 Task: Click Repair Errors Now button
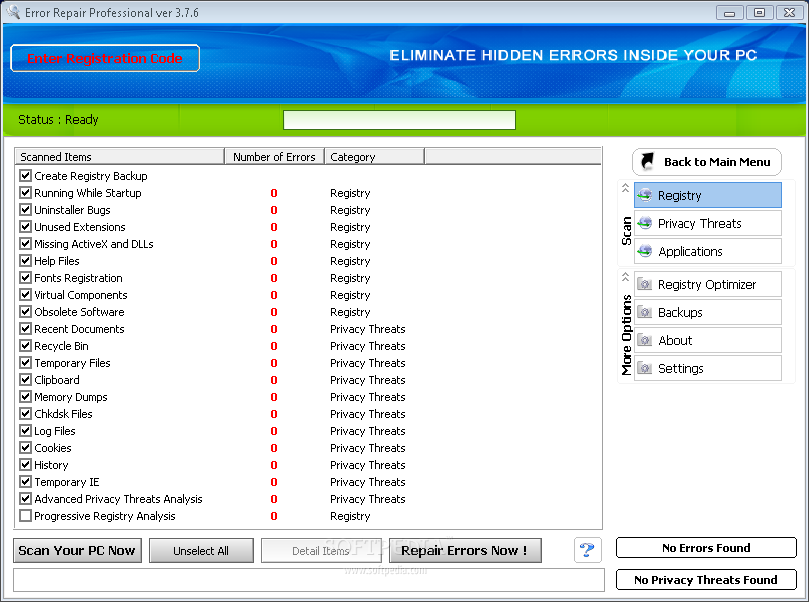coord(465,550)
